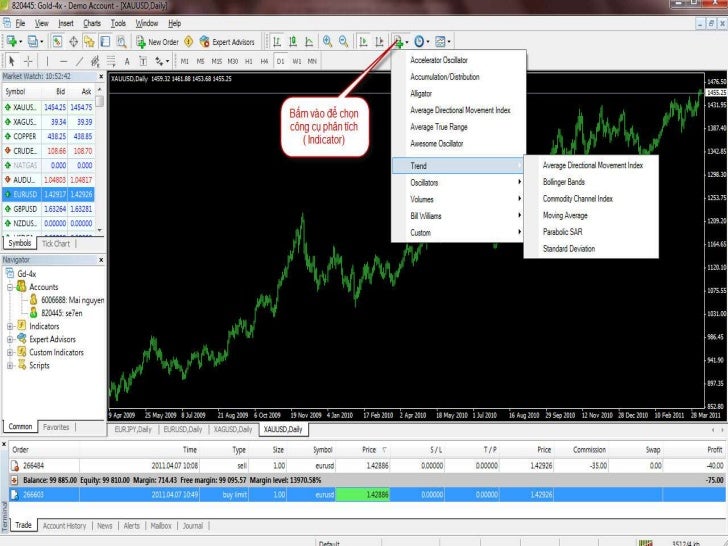Screen dimensions: 728x546
Task: Switch chart to Candlesticks mode
Action: click(x=293, y=42)
